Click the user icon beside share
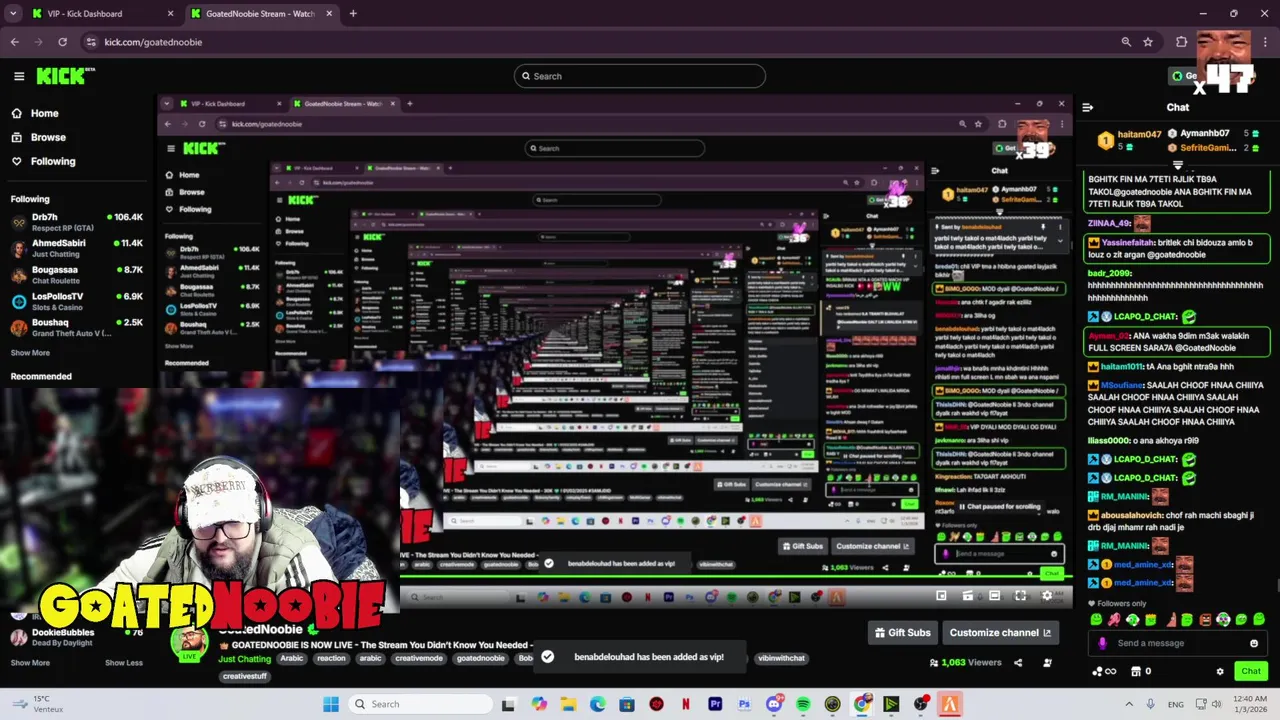The image size is (1280, 720). (1047, 662)
